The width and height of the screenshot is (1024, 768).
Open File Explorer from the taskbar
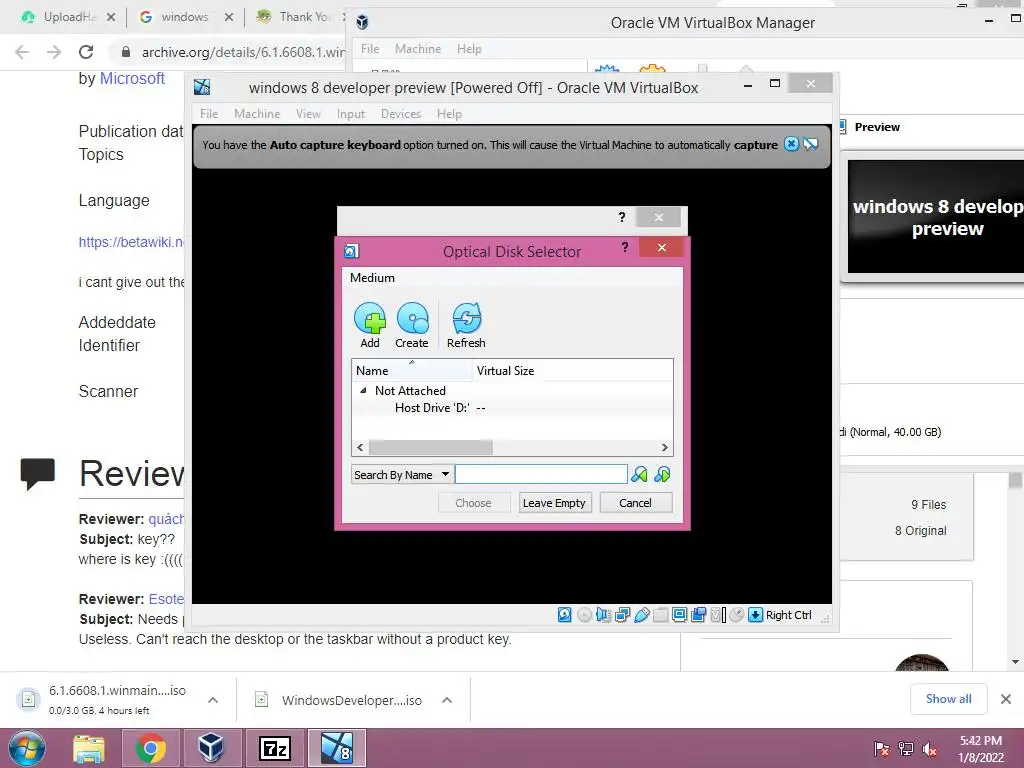point(89,748)
